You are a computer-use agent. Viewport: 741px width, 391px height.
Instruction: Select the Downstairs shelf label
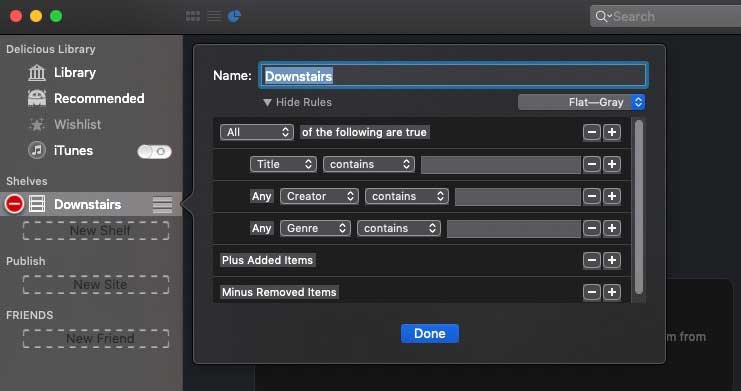[x=87, y=204]
